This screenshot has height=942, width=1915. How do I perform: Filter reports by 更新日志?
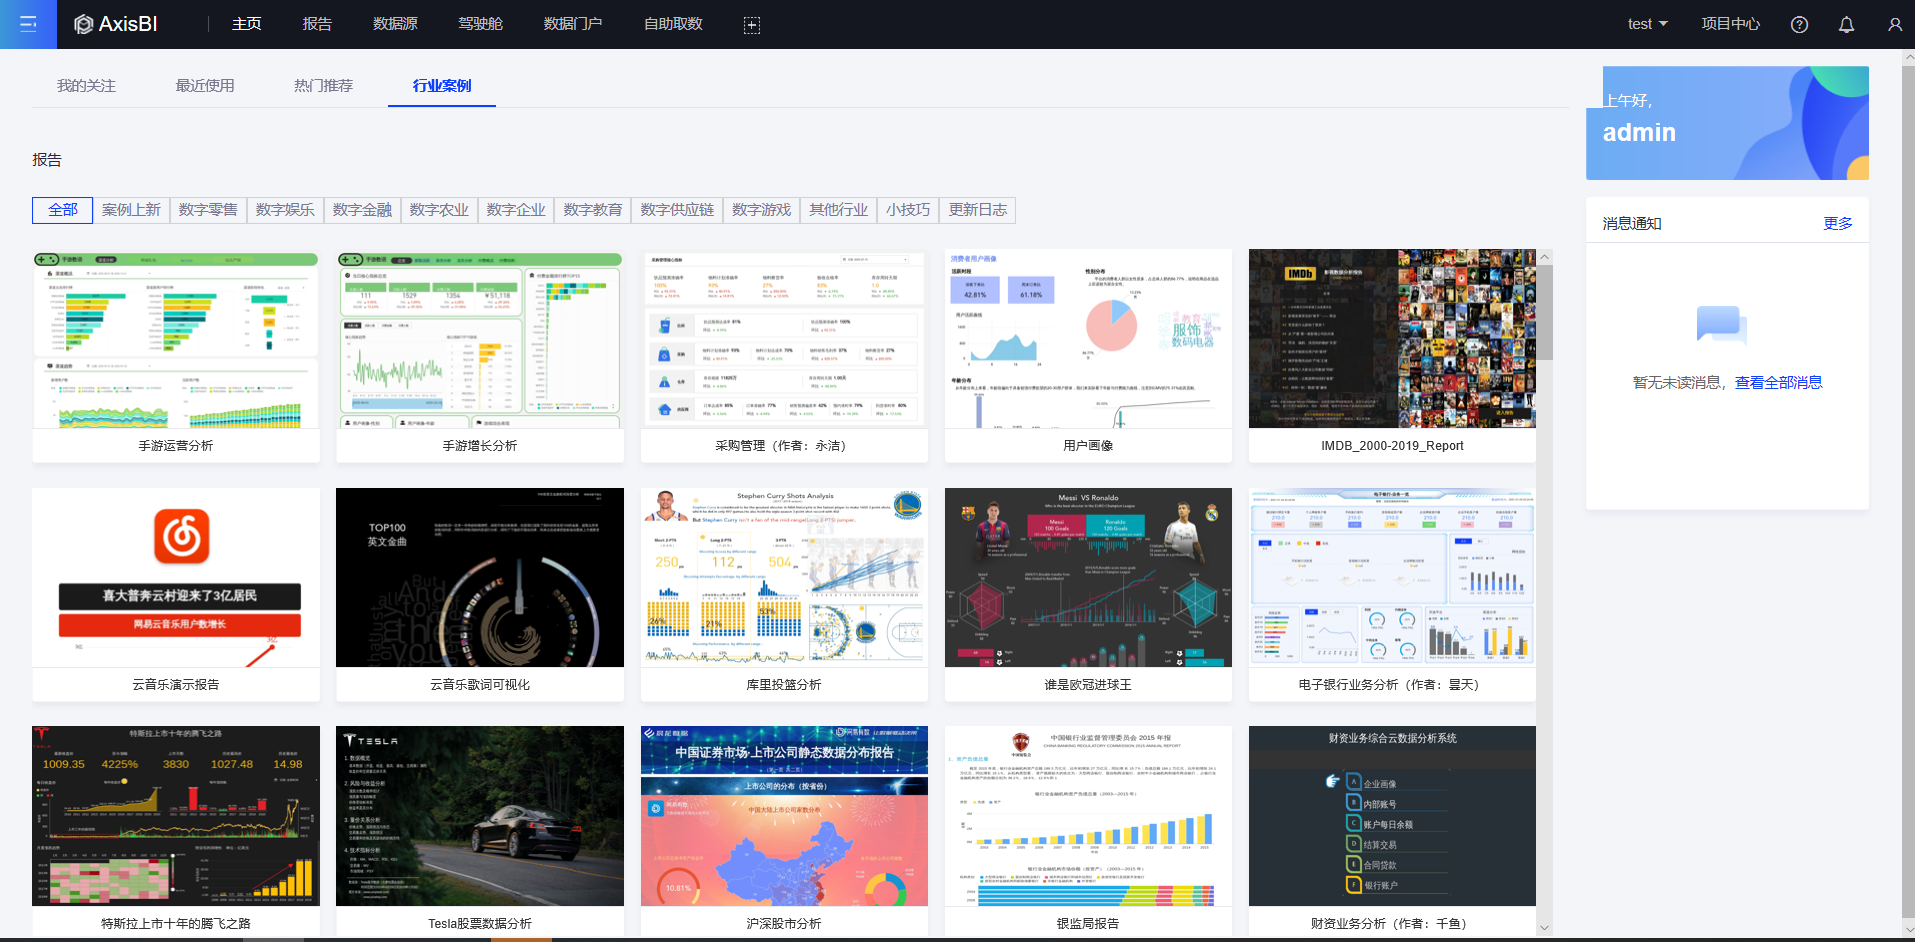coord(978,210)
